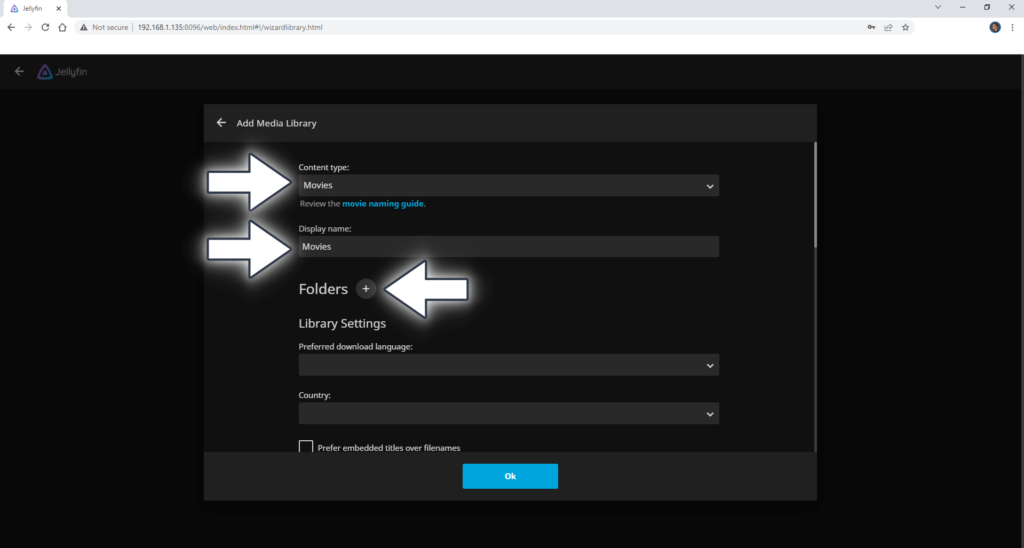Click the Folders heading text

pyautogui.click(x=323, y=289)
